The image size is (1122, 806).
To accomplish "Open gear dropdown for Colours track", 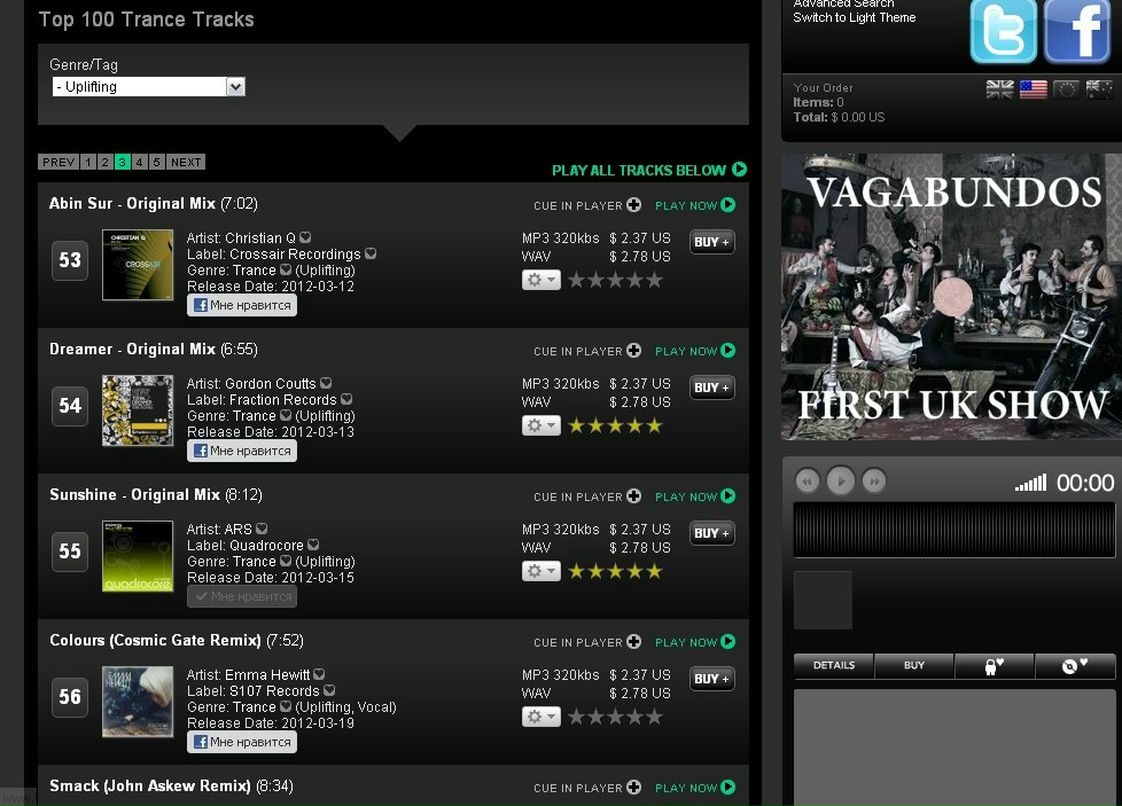I will click(x=541, y=717).
